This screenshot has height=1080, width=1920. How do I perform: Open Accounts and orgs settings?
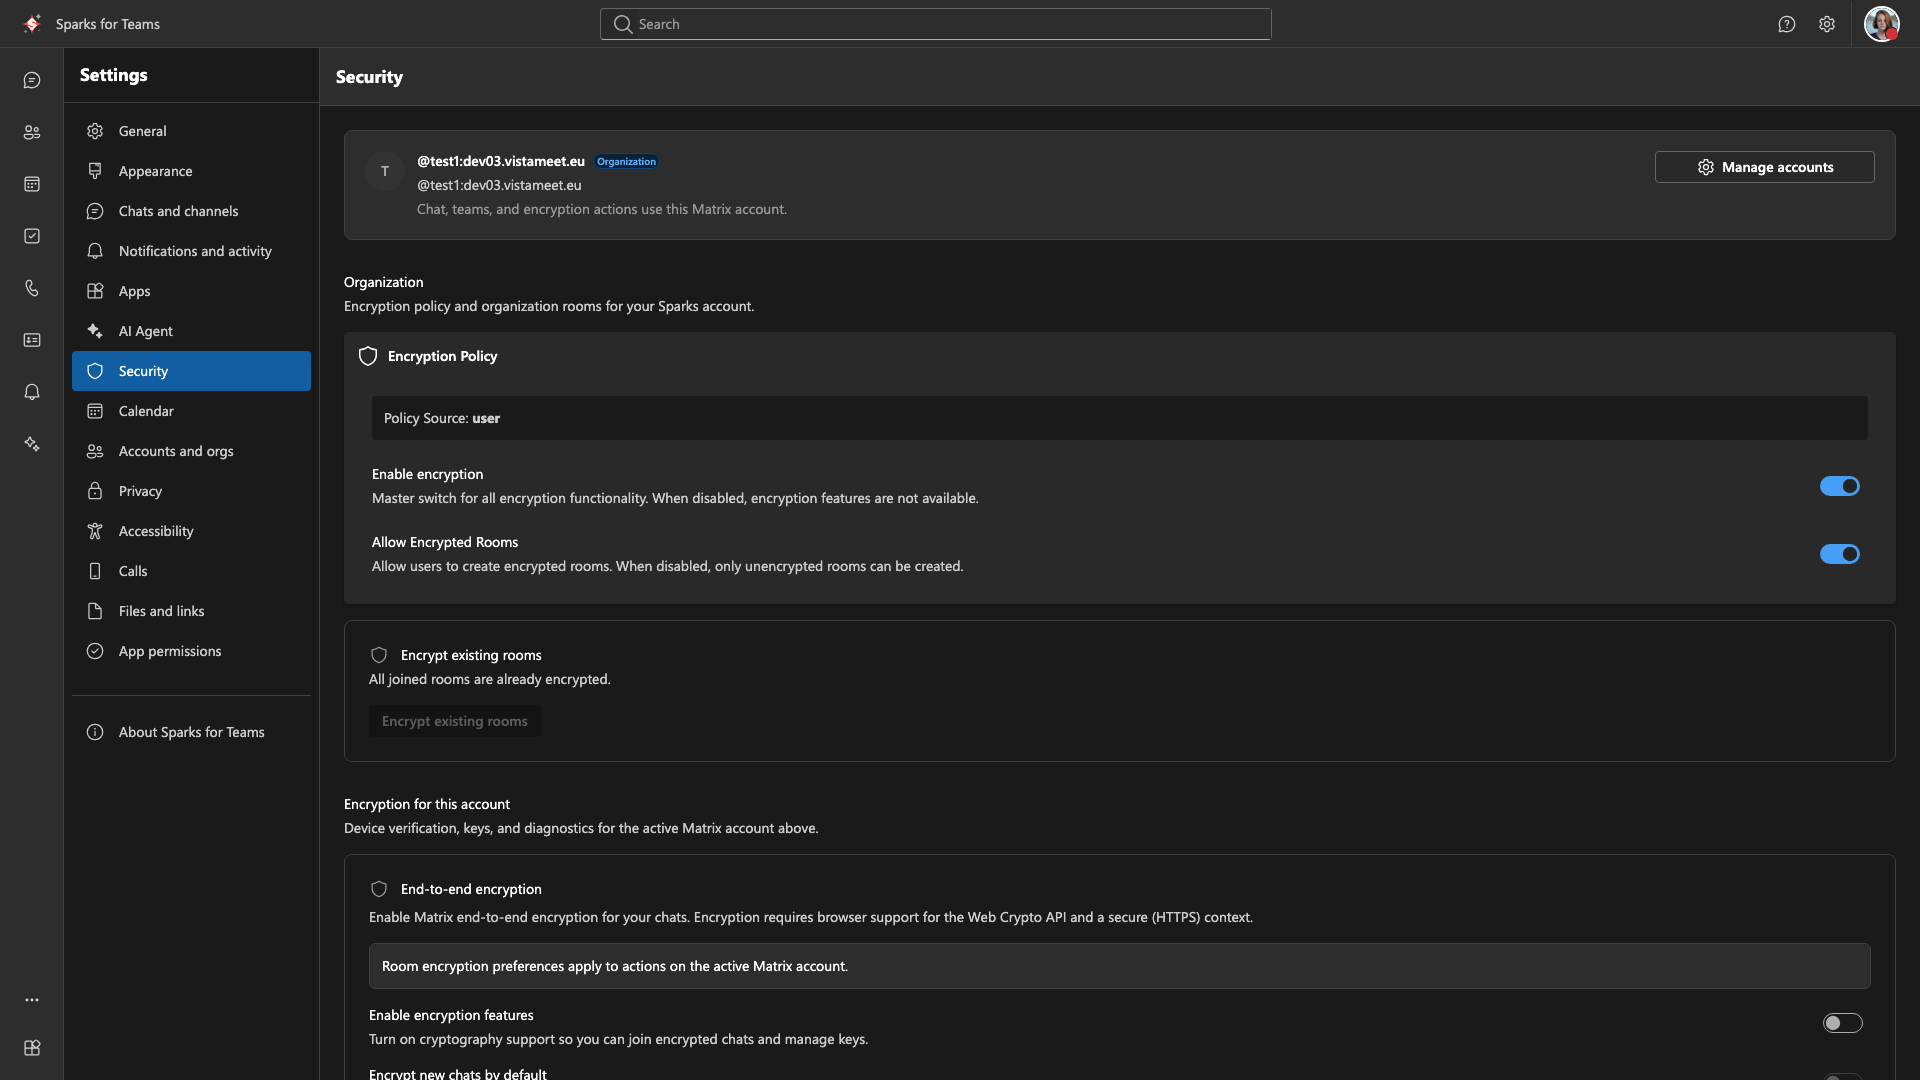point(191,451)
